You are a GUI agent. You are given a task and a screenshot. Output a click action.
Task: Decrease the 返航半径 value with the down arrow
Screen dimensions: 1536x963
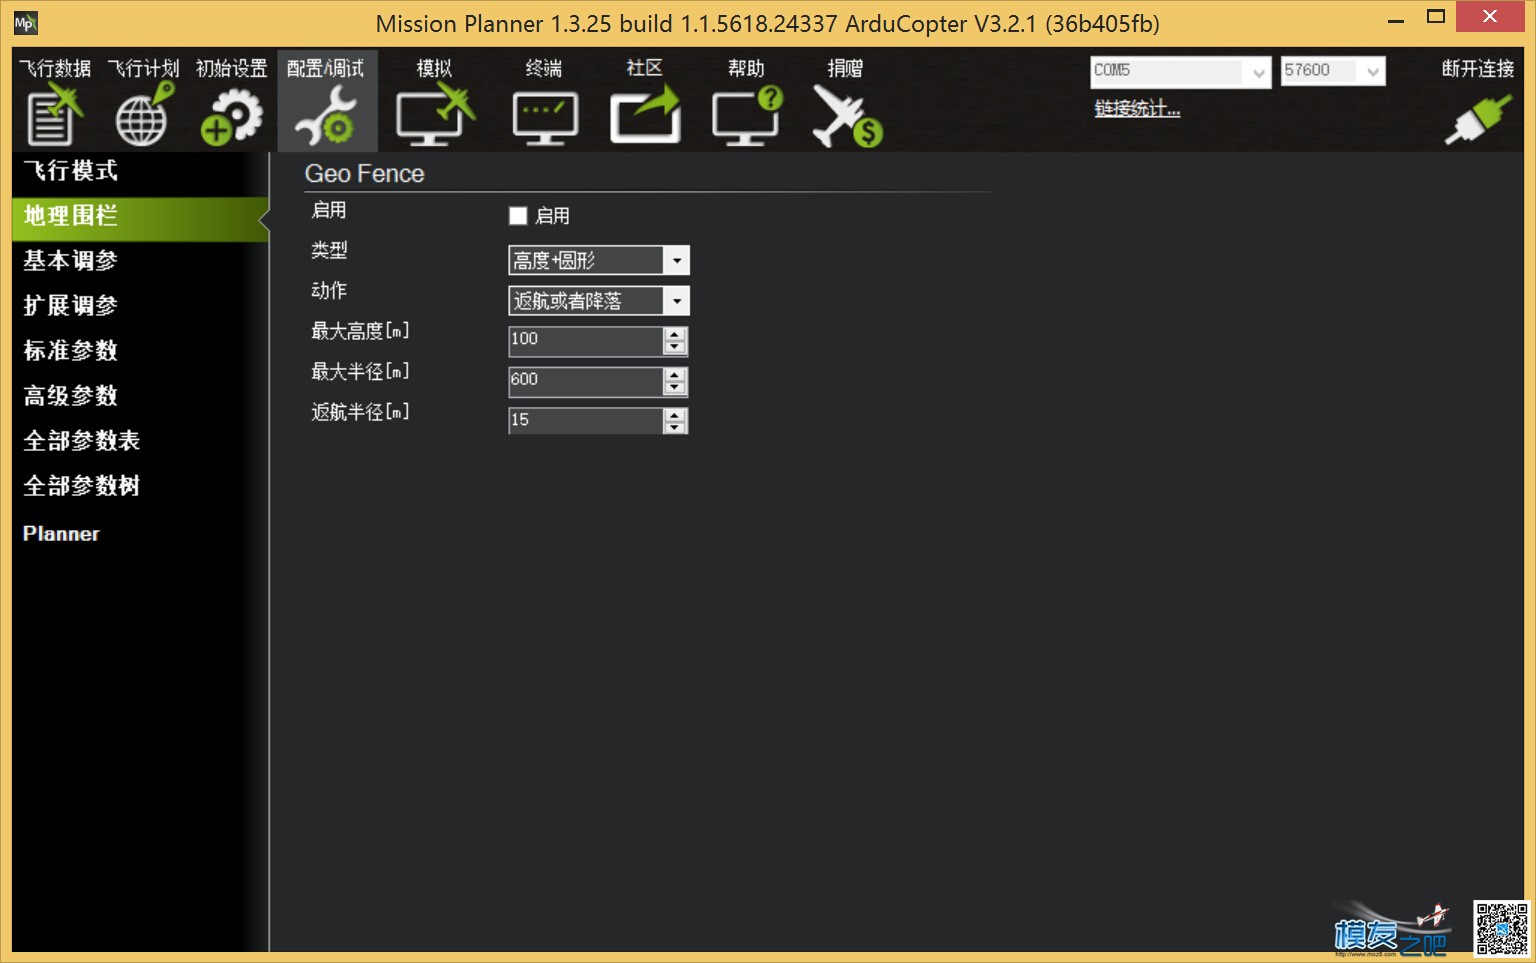point(676,428)
